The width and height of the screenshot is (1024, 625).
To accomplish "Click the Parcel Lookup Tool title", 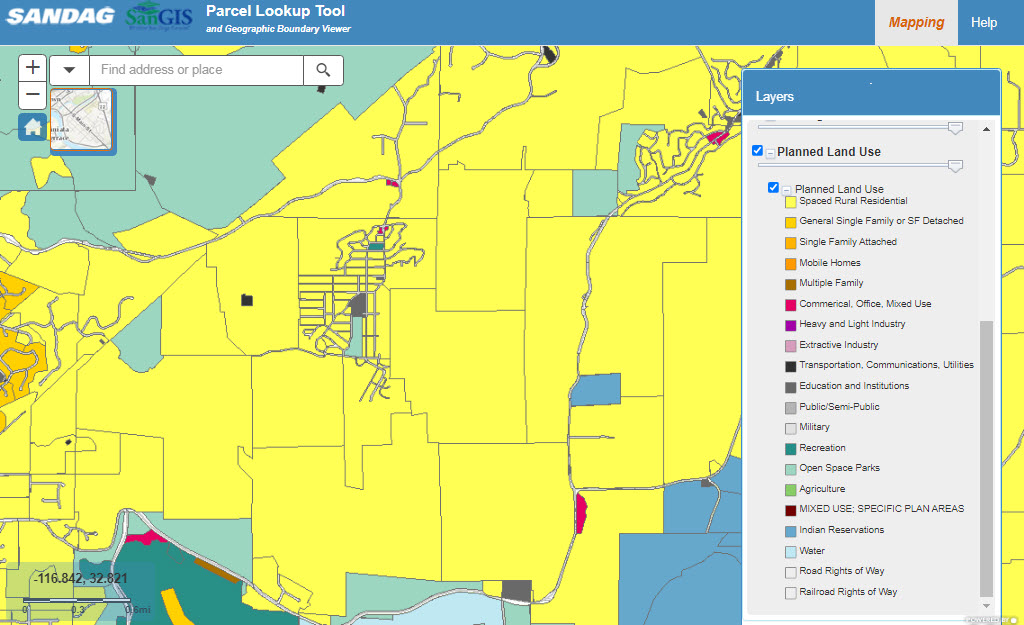I will (x=275, y=11).
